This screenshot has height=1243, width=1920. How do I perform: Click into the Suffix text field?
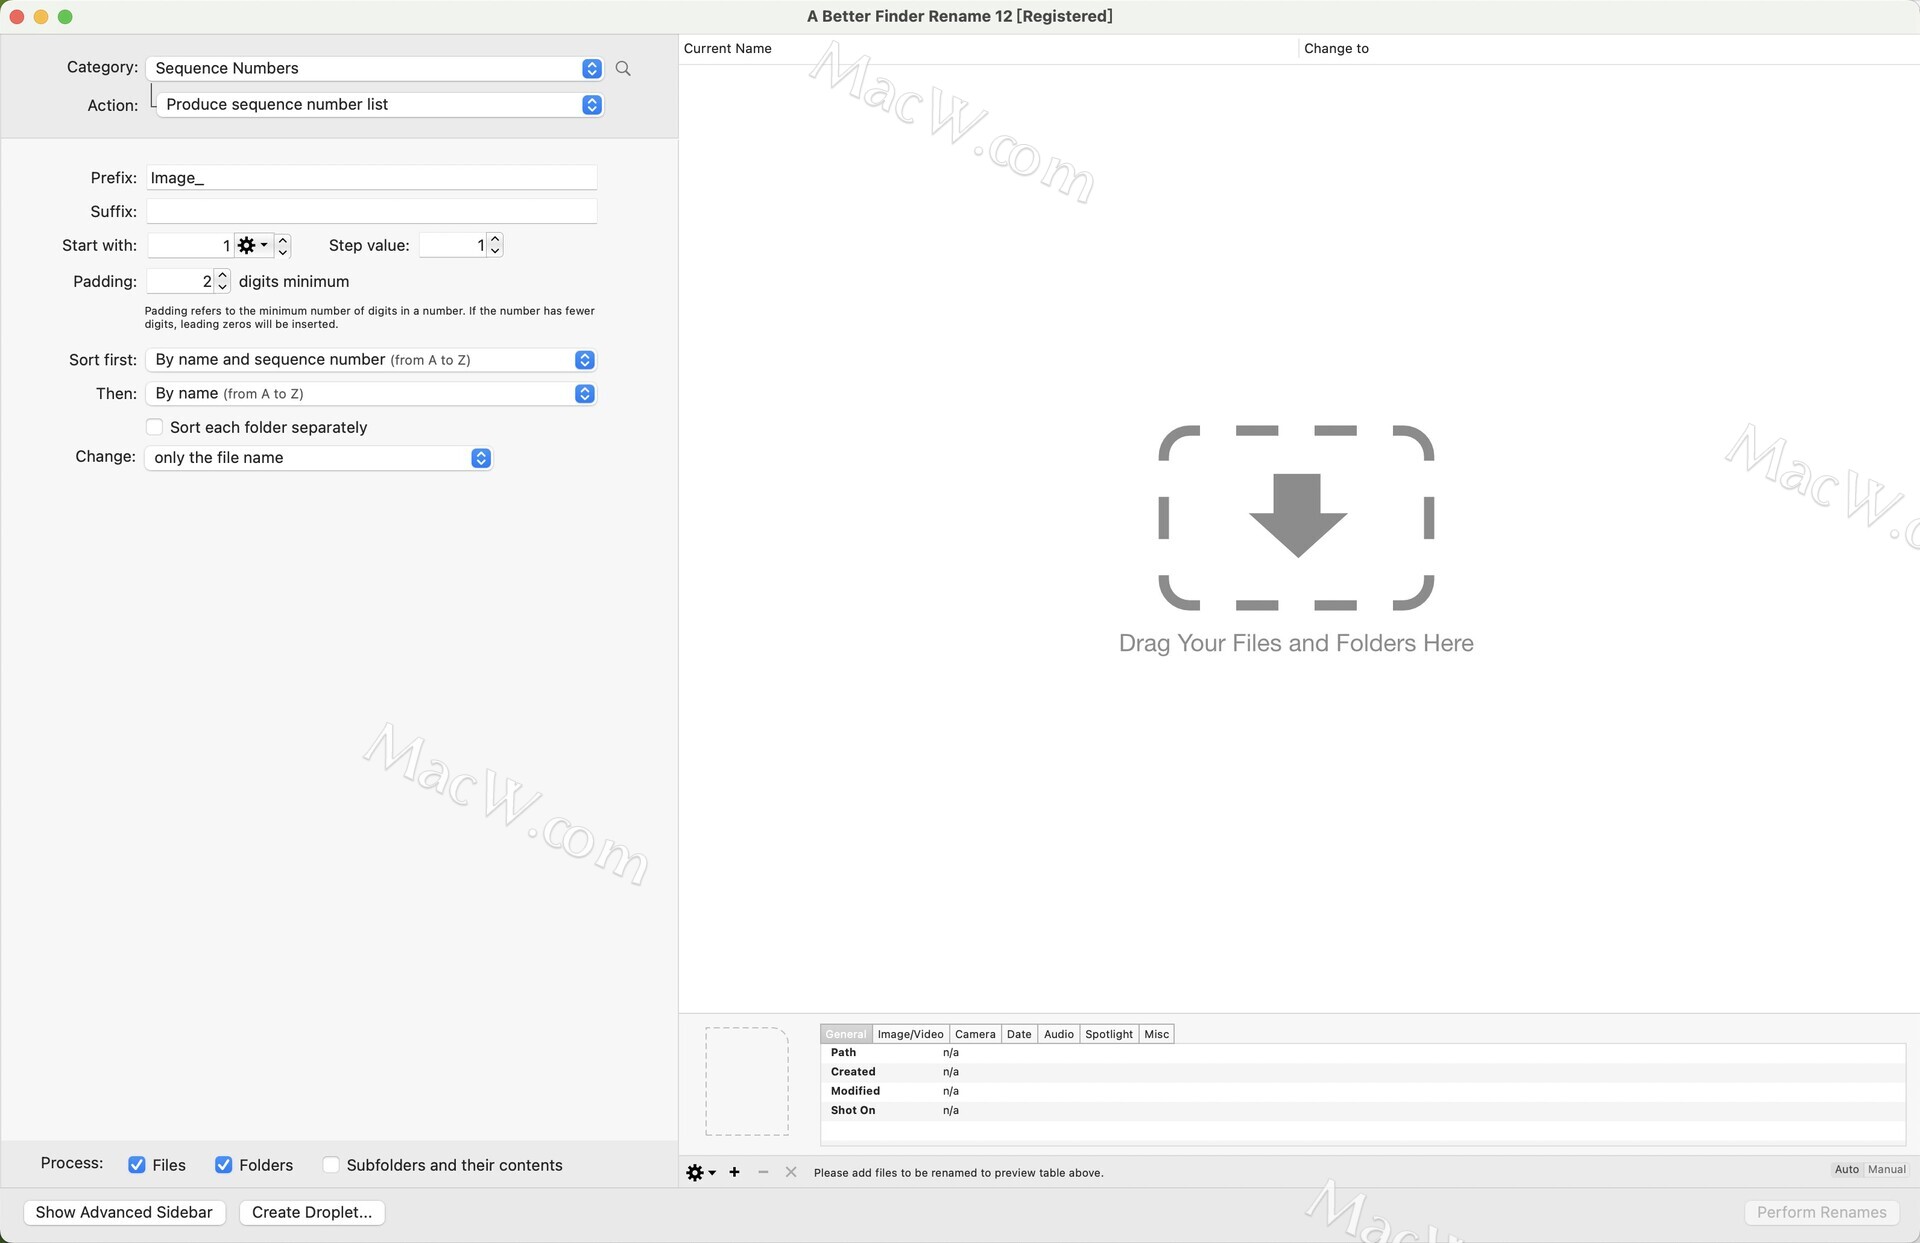(371, 211)
